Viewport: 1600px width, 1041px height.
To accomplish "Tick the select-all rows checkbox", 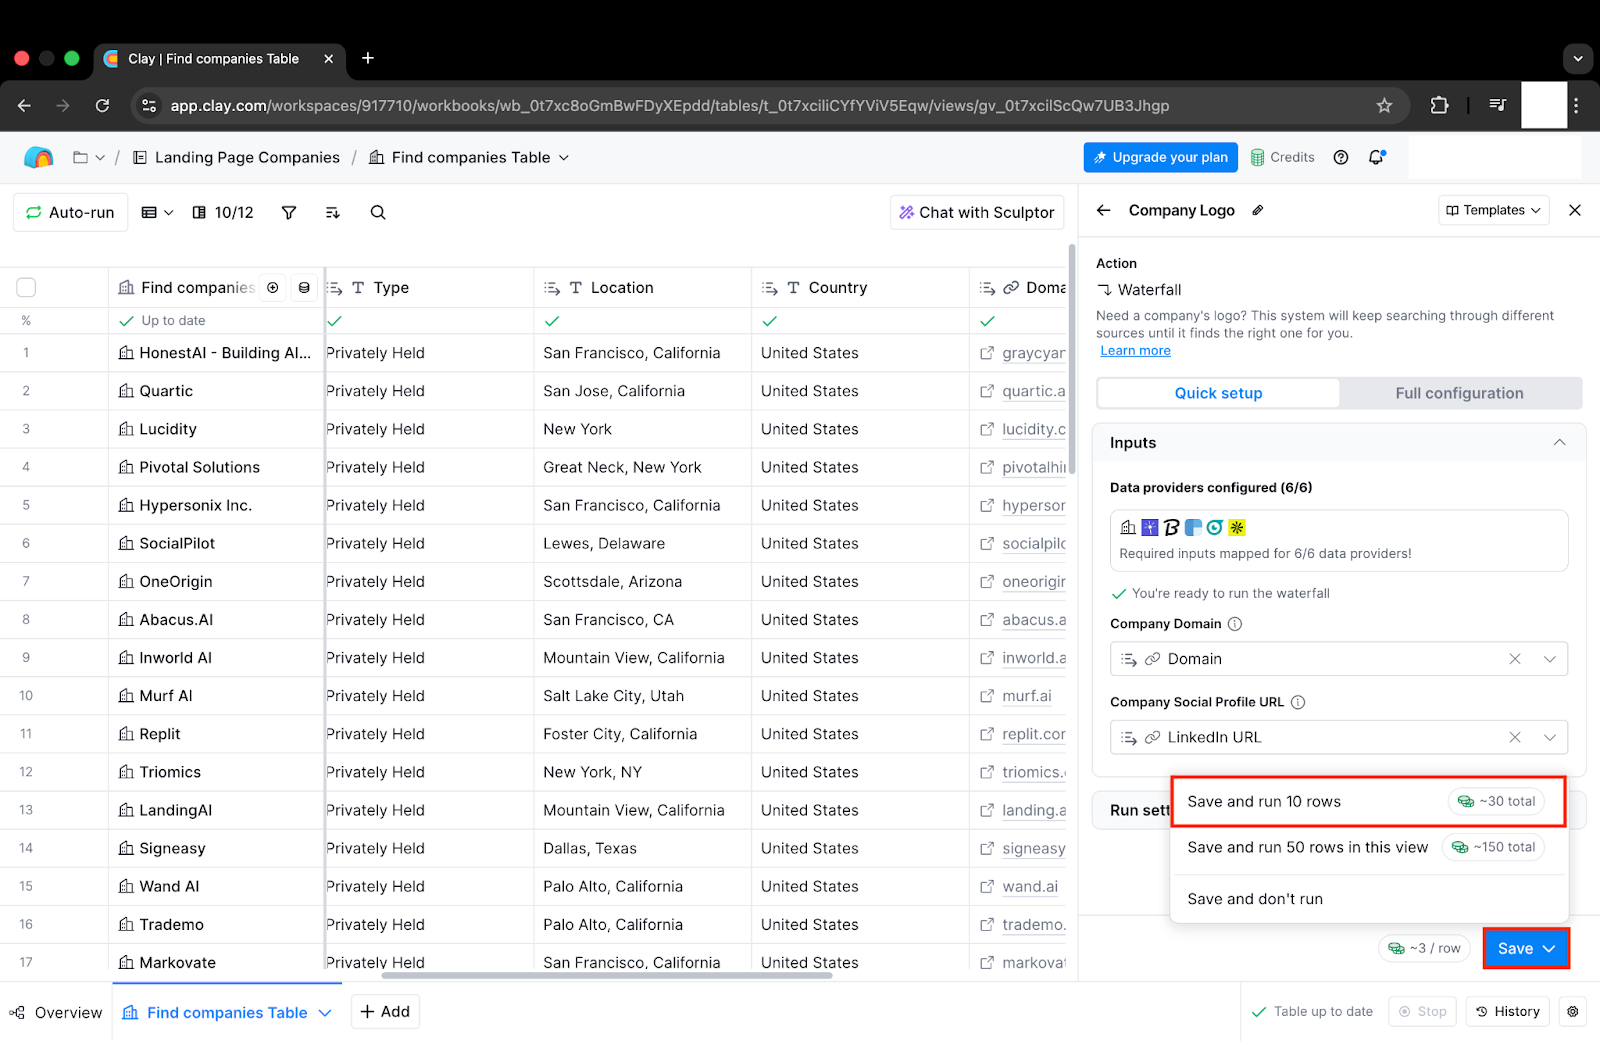I will (x=26, y=287).
